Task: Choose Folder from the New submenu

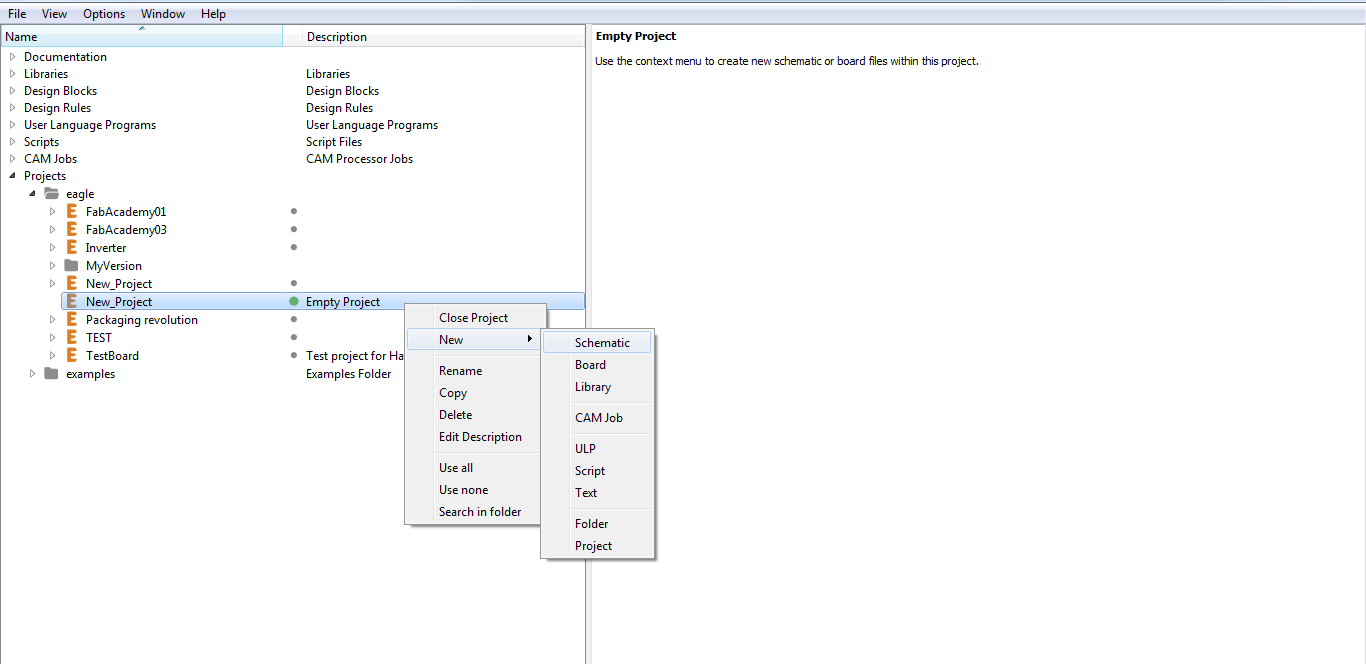Action: (597, 524)
